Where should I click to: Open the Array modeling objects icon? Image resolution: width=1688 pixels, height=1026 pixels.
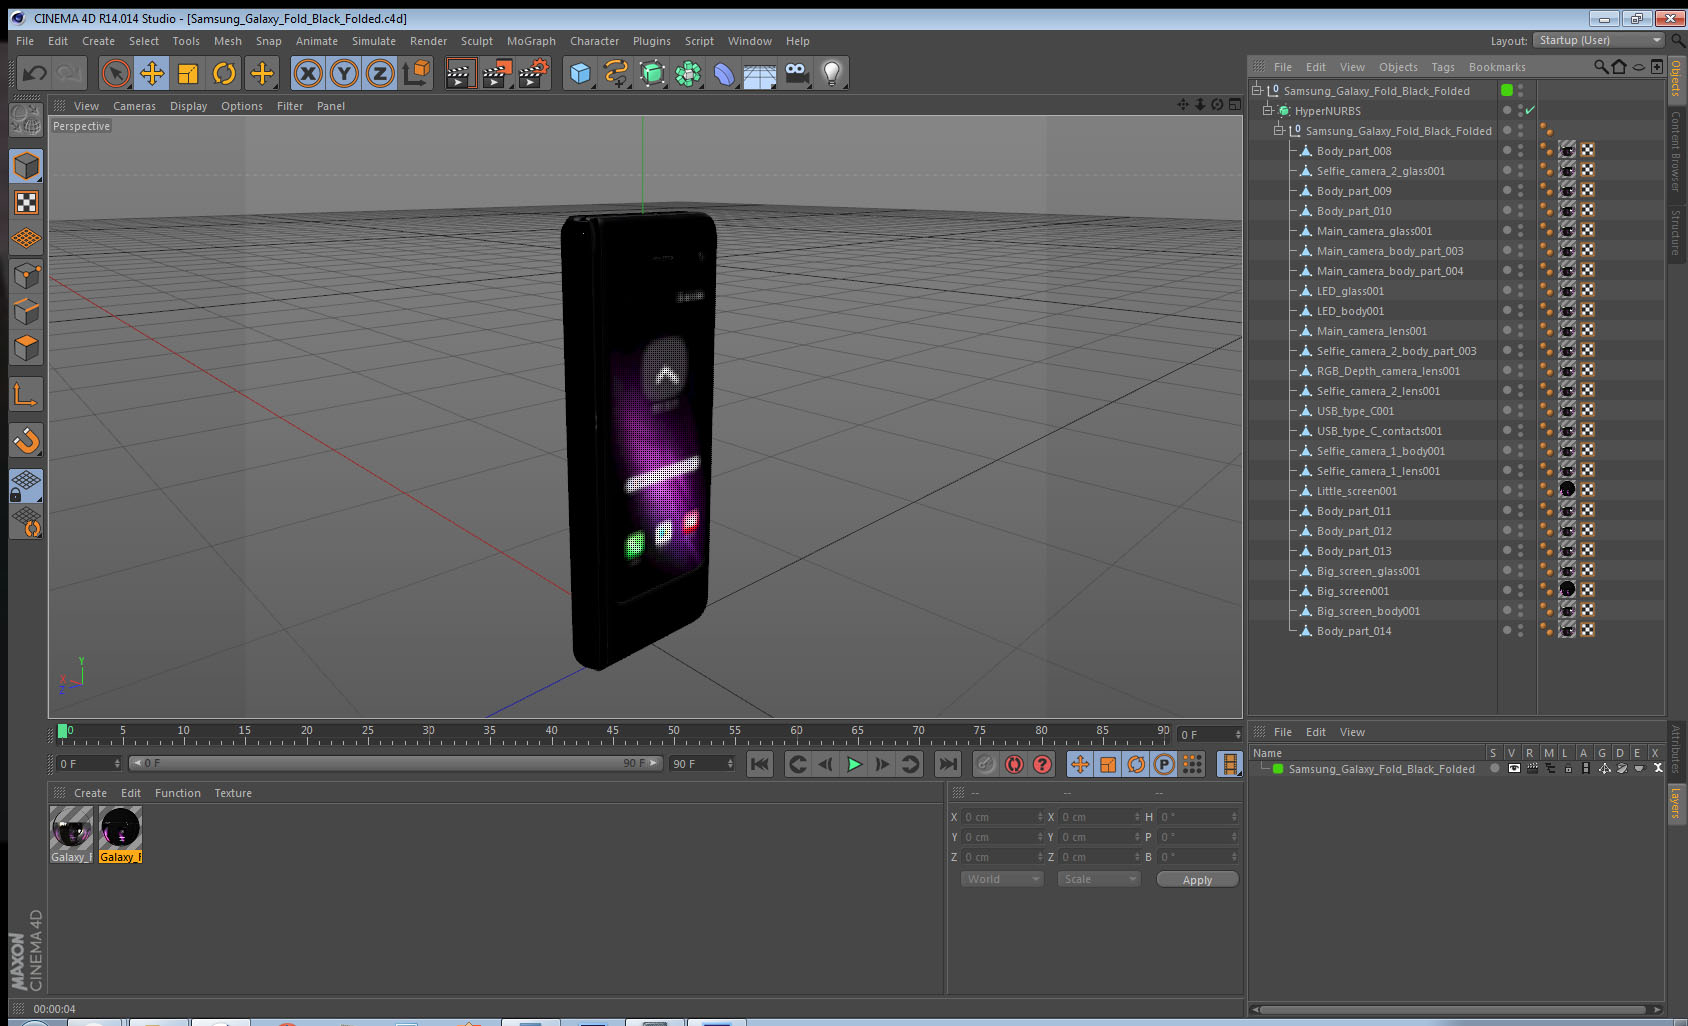click(688, 73)
